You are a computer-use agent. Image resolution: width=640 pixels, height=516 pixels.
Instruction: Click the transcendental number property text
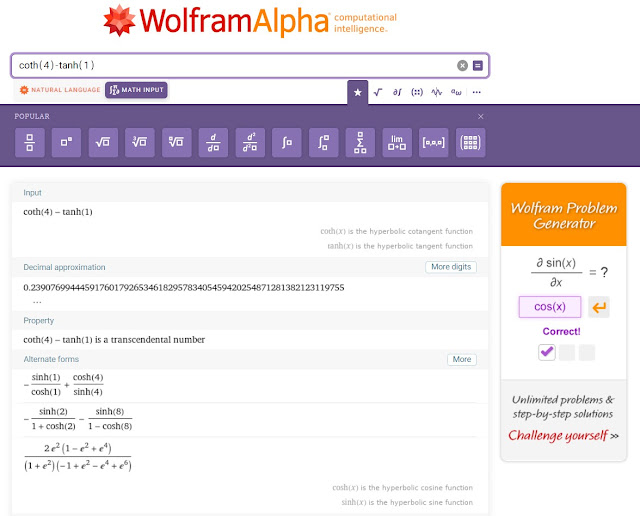[114, 340]
